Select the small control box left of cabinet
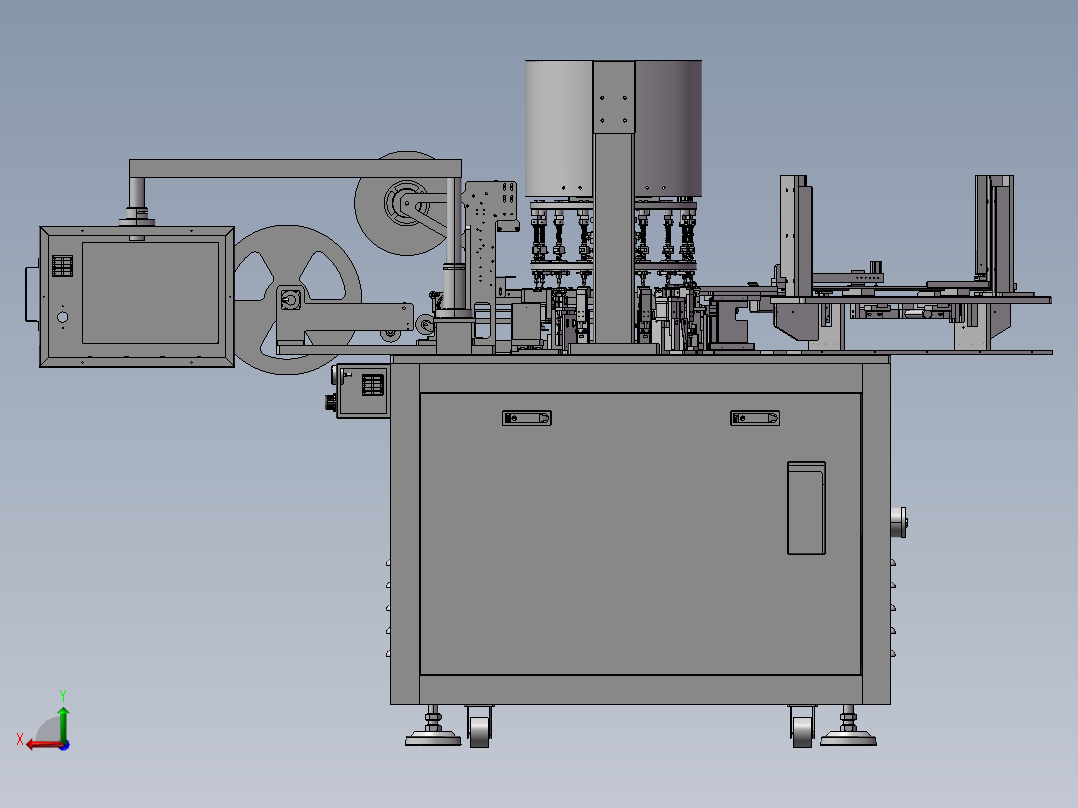Image resolution: width=1078 pixels, height=808 pixels. [363, 391]
